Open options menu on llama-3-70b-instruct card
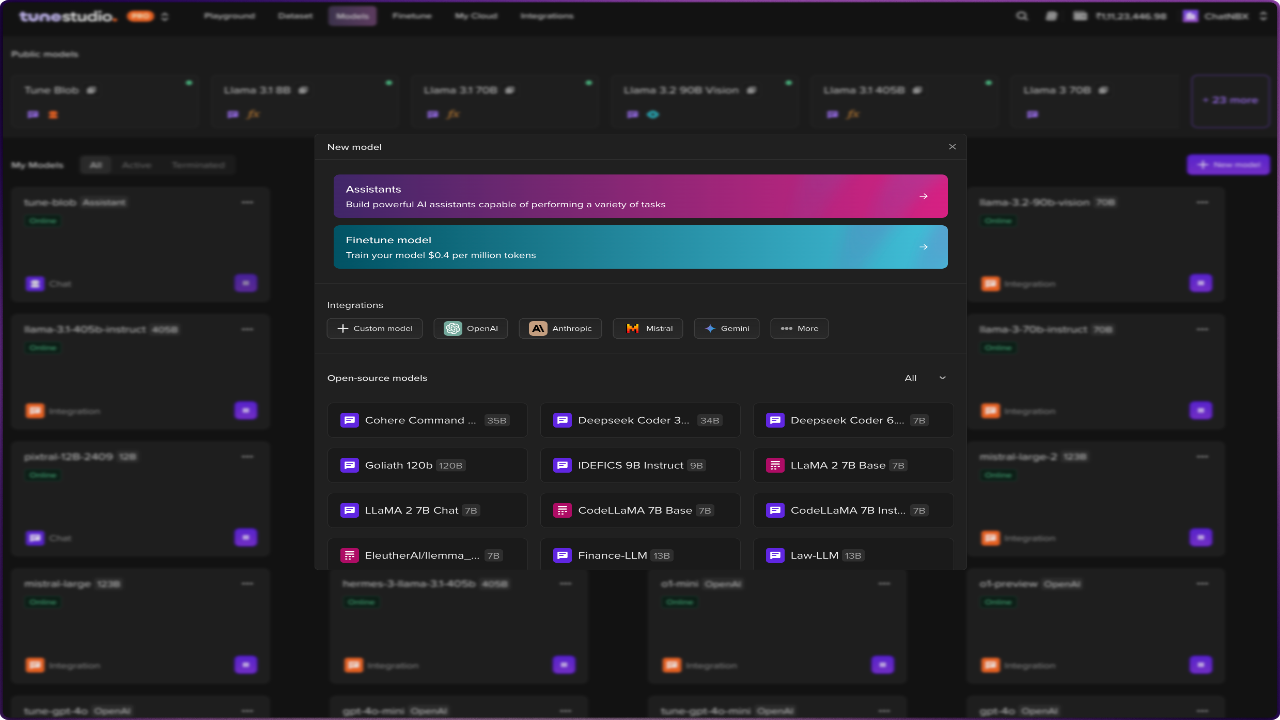This screenshot has width=1280, height=720. (1203, 329)
